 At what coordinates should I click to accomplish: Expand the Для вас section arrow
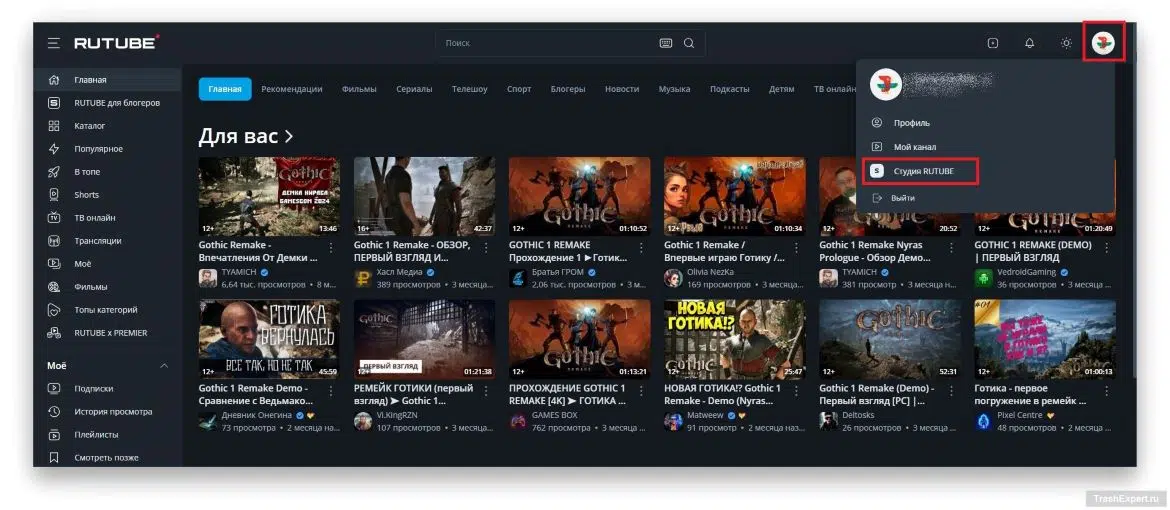pos(289,137)
